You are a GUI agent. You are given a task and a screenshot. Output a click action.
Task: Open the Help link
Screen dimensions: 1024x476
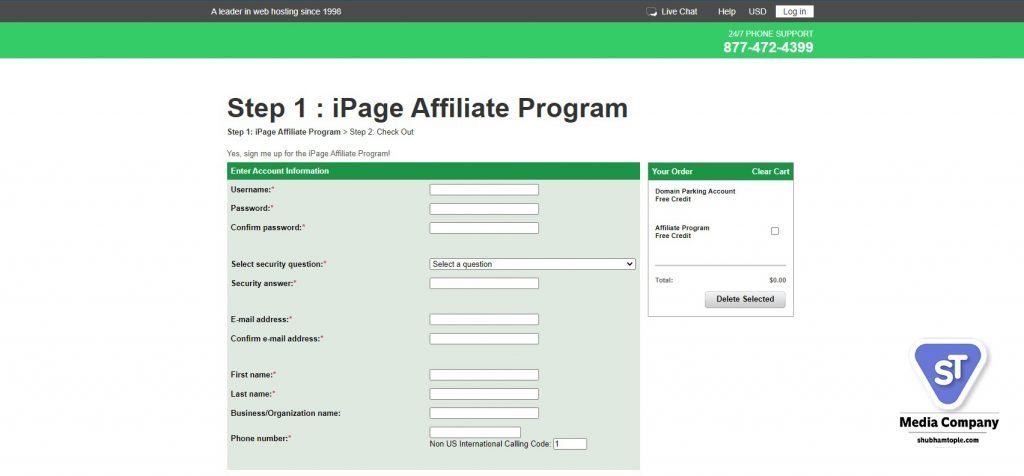pyautogui.click(x=726, y=11)
